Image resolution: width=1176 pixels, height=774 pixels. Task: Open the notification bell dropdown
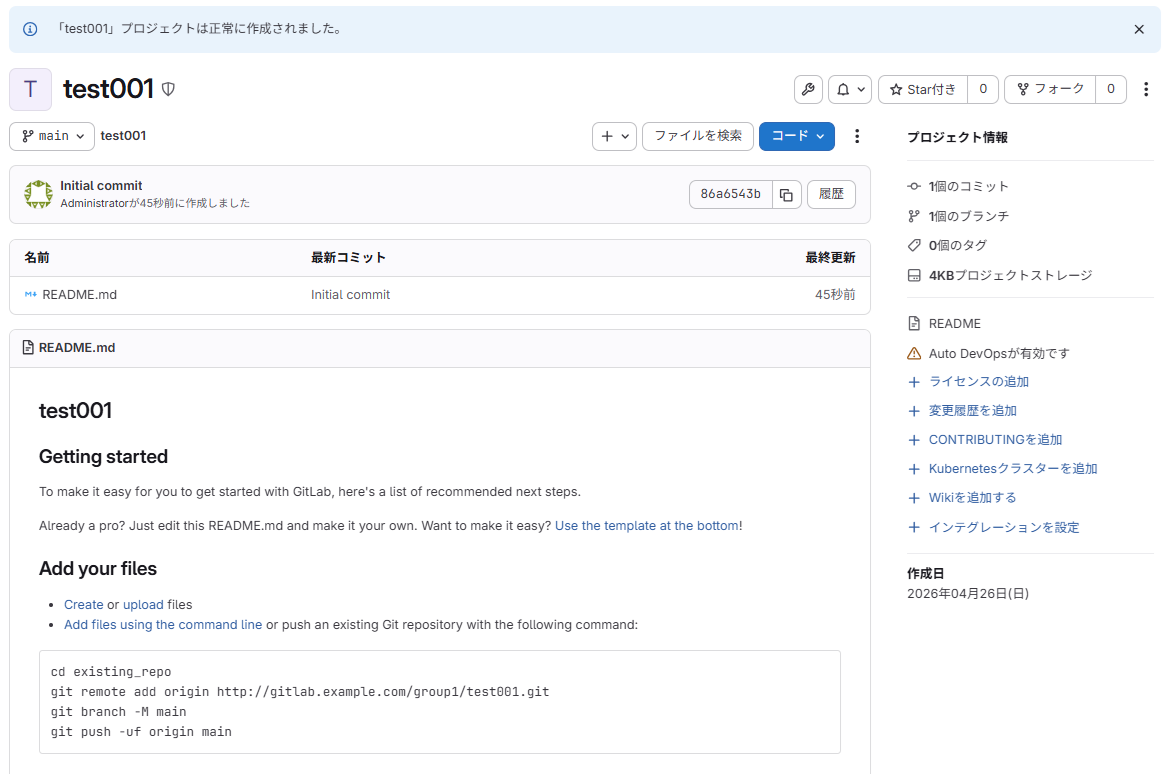(x=849, y=90)
